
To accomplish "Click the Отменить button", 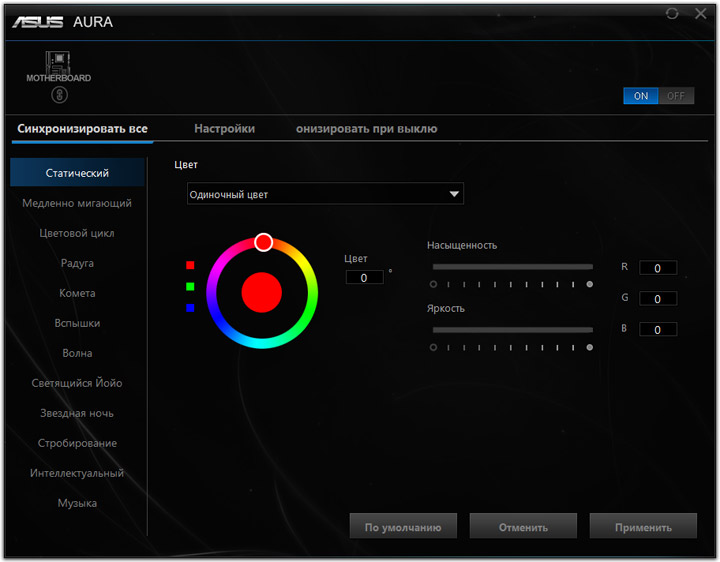I will [523, 526].
